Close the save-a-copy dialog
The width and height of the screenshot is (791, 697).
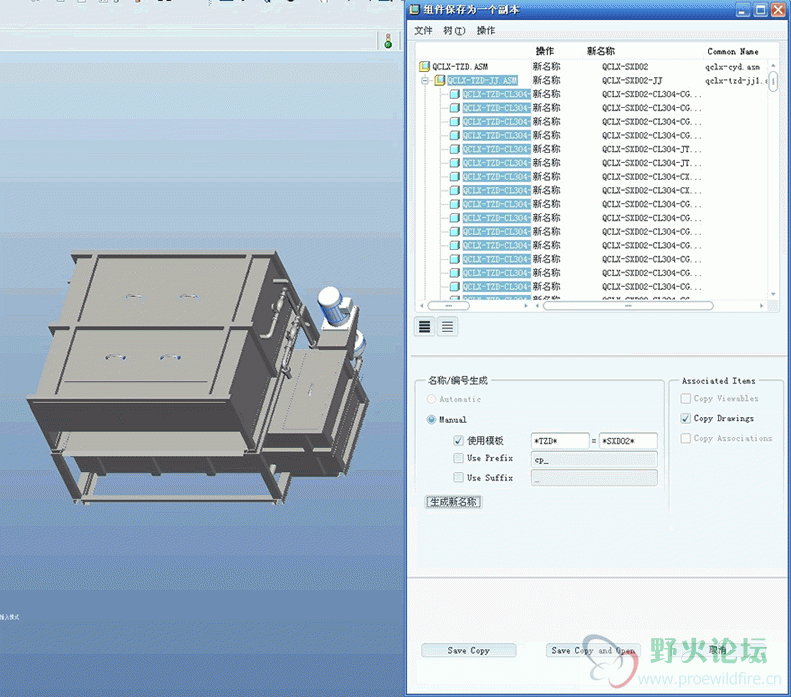(x=778, y=10)
